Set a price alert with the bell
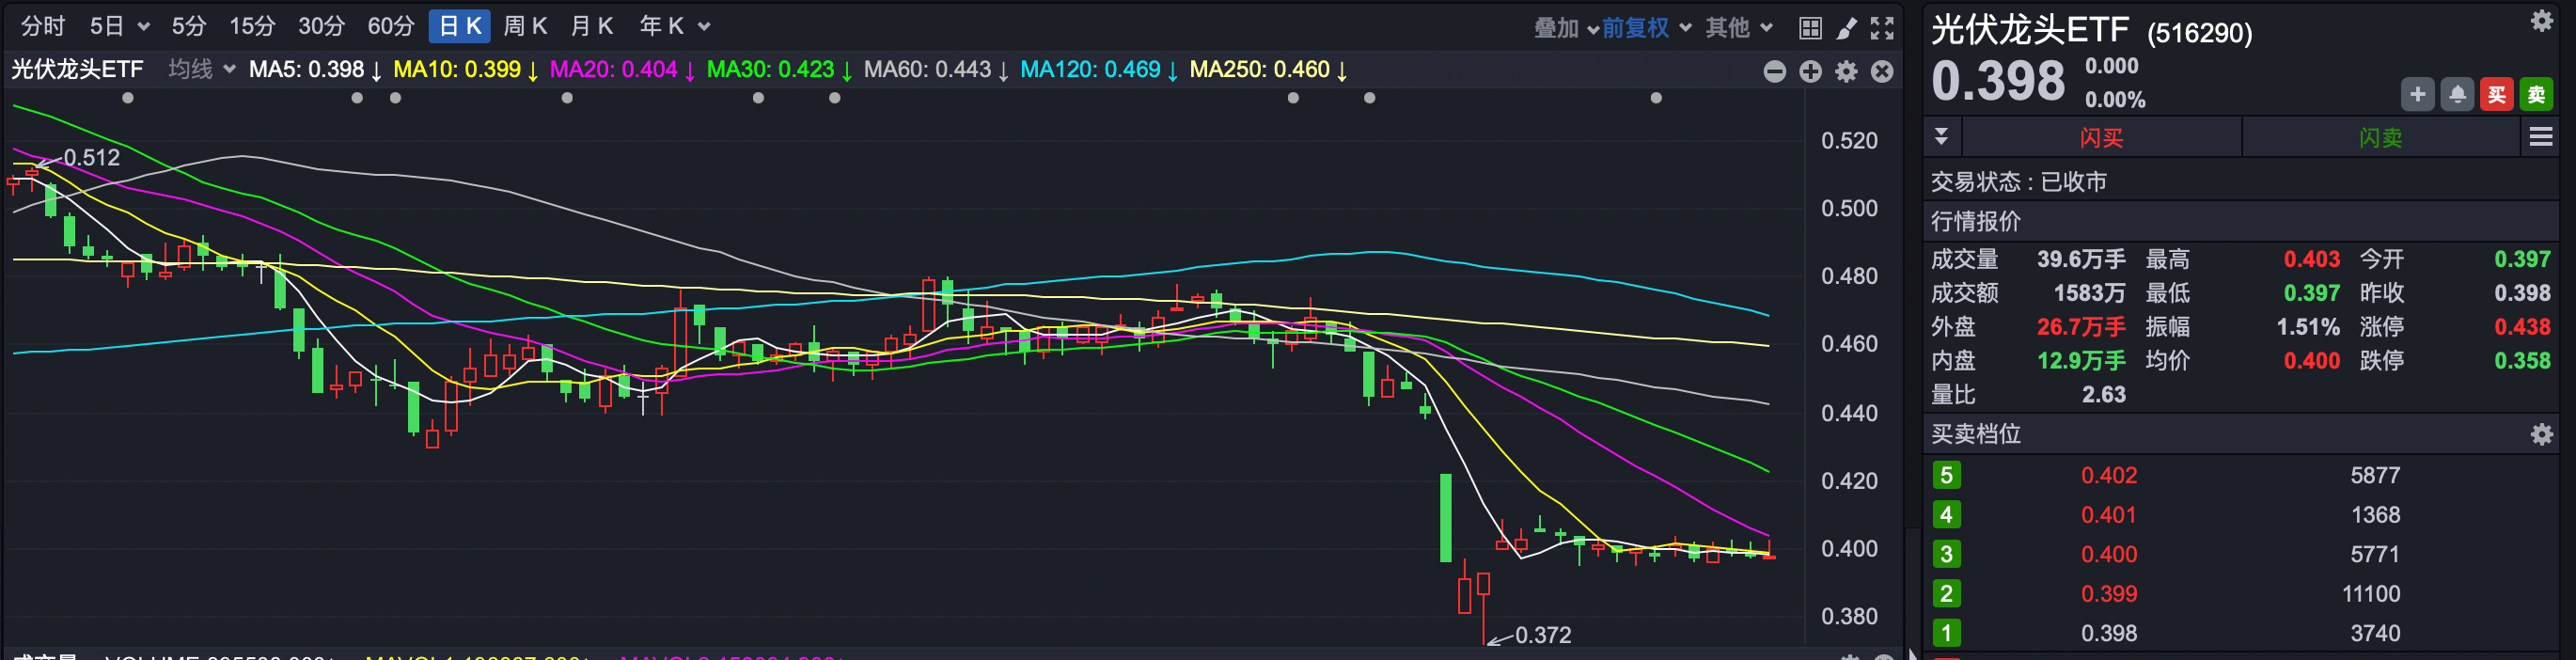The width and height of the screenshot is (2576, 660). 2456,95
